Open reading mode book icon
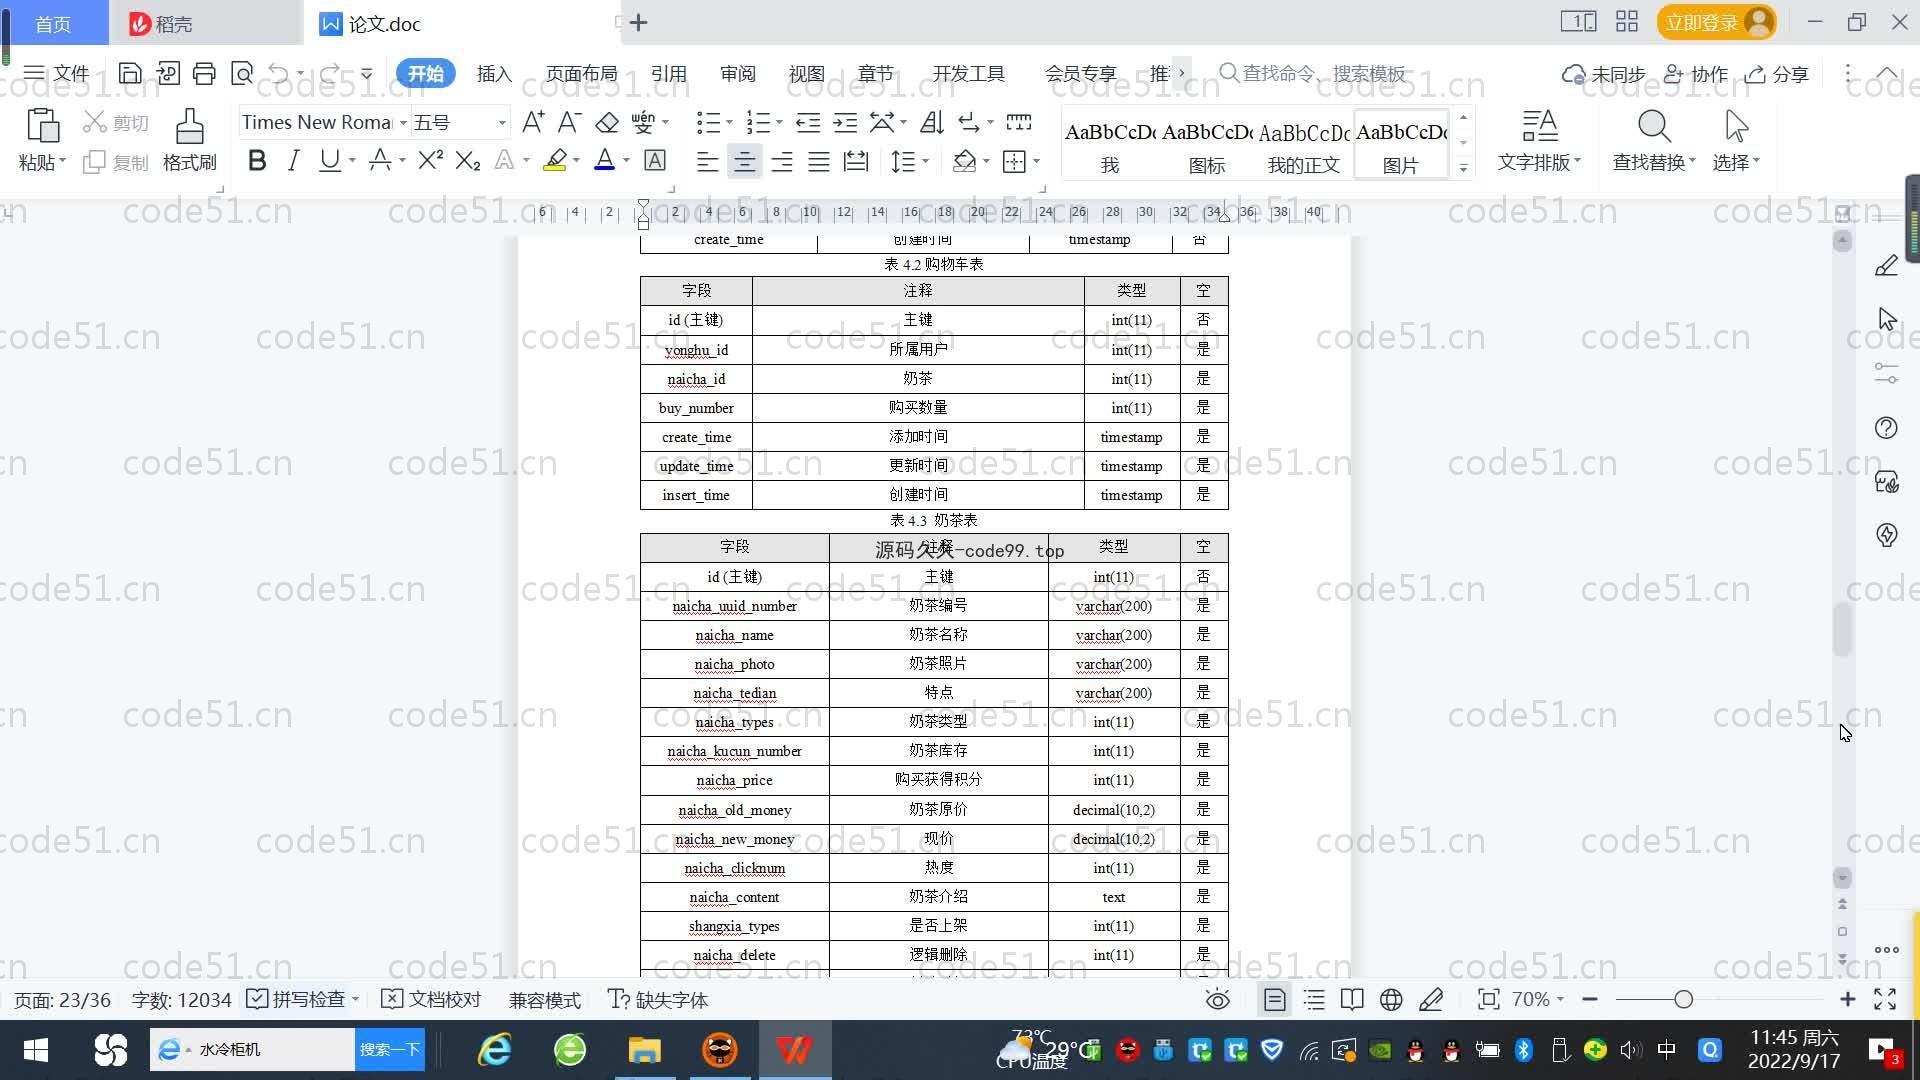 [1352, 1000]
